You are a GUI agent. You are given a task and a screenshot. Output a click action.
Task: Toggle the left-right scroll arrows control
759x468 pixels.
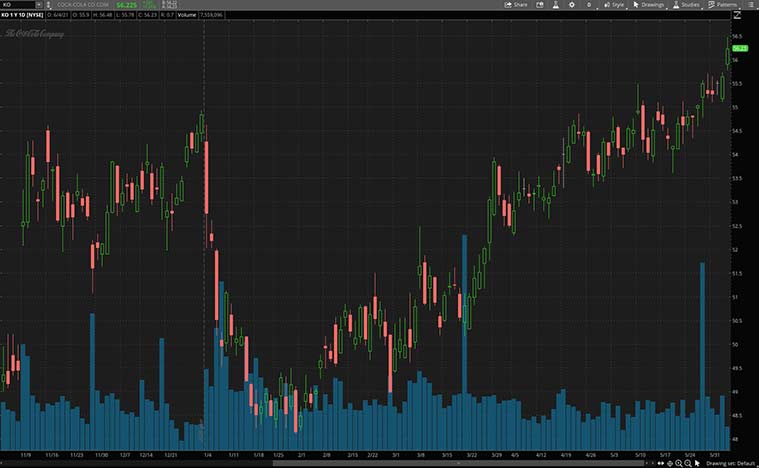coord(661,464)
